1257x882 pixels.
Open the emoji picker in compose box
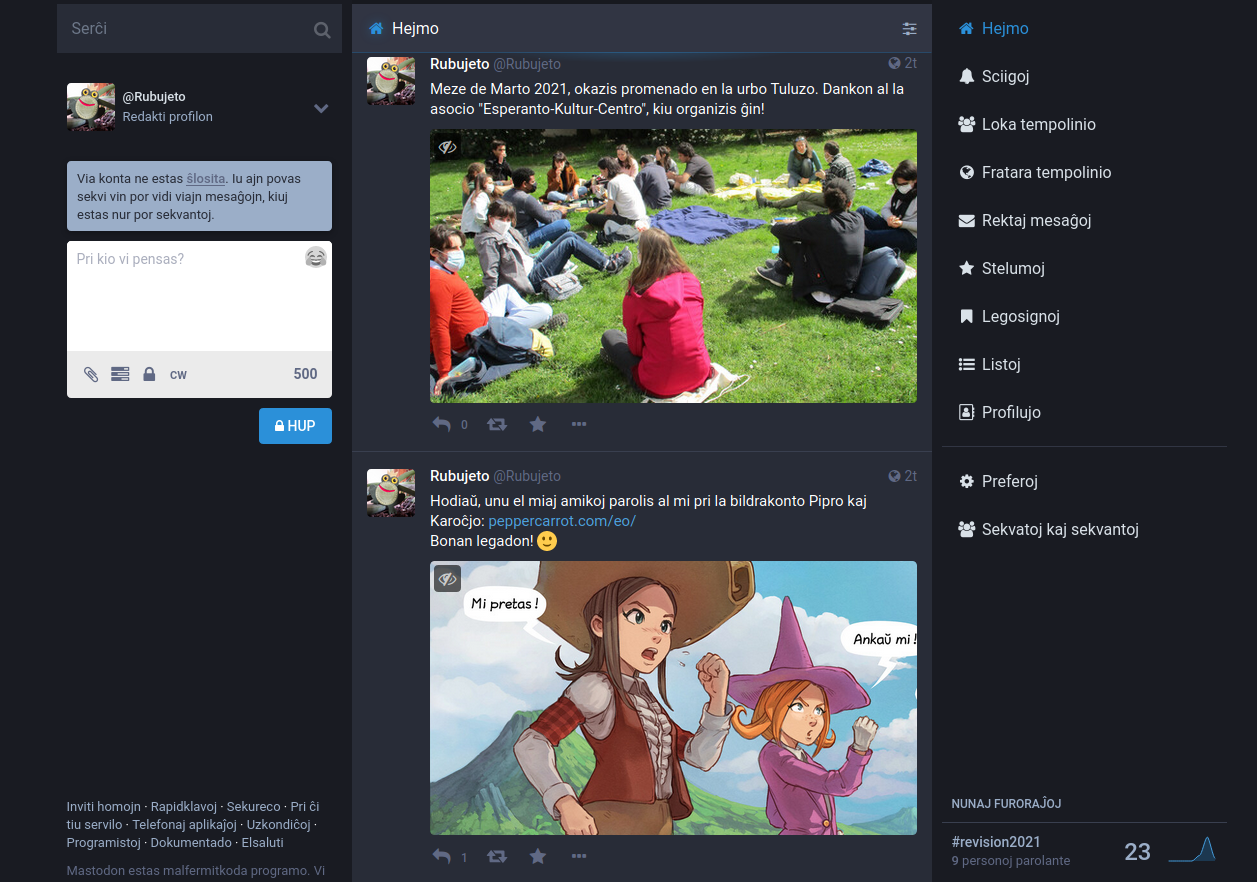[315, 258]
